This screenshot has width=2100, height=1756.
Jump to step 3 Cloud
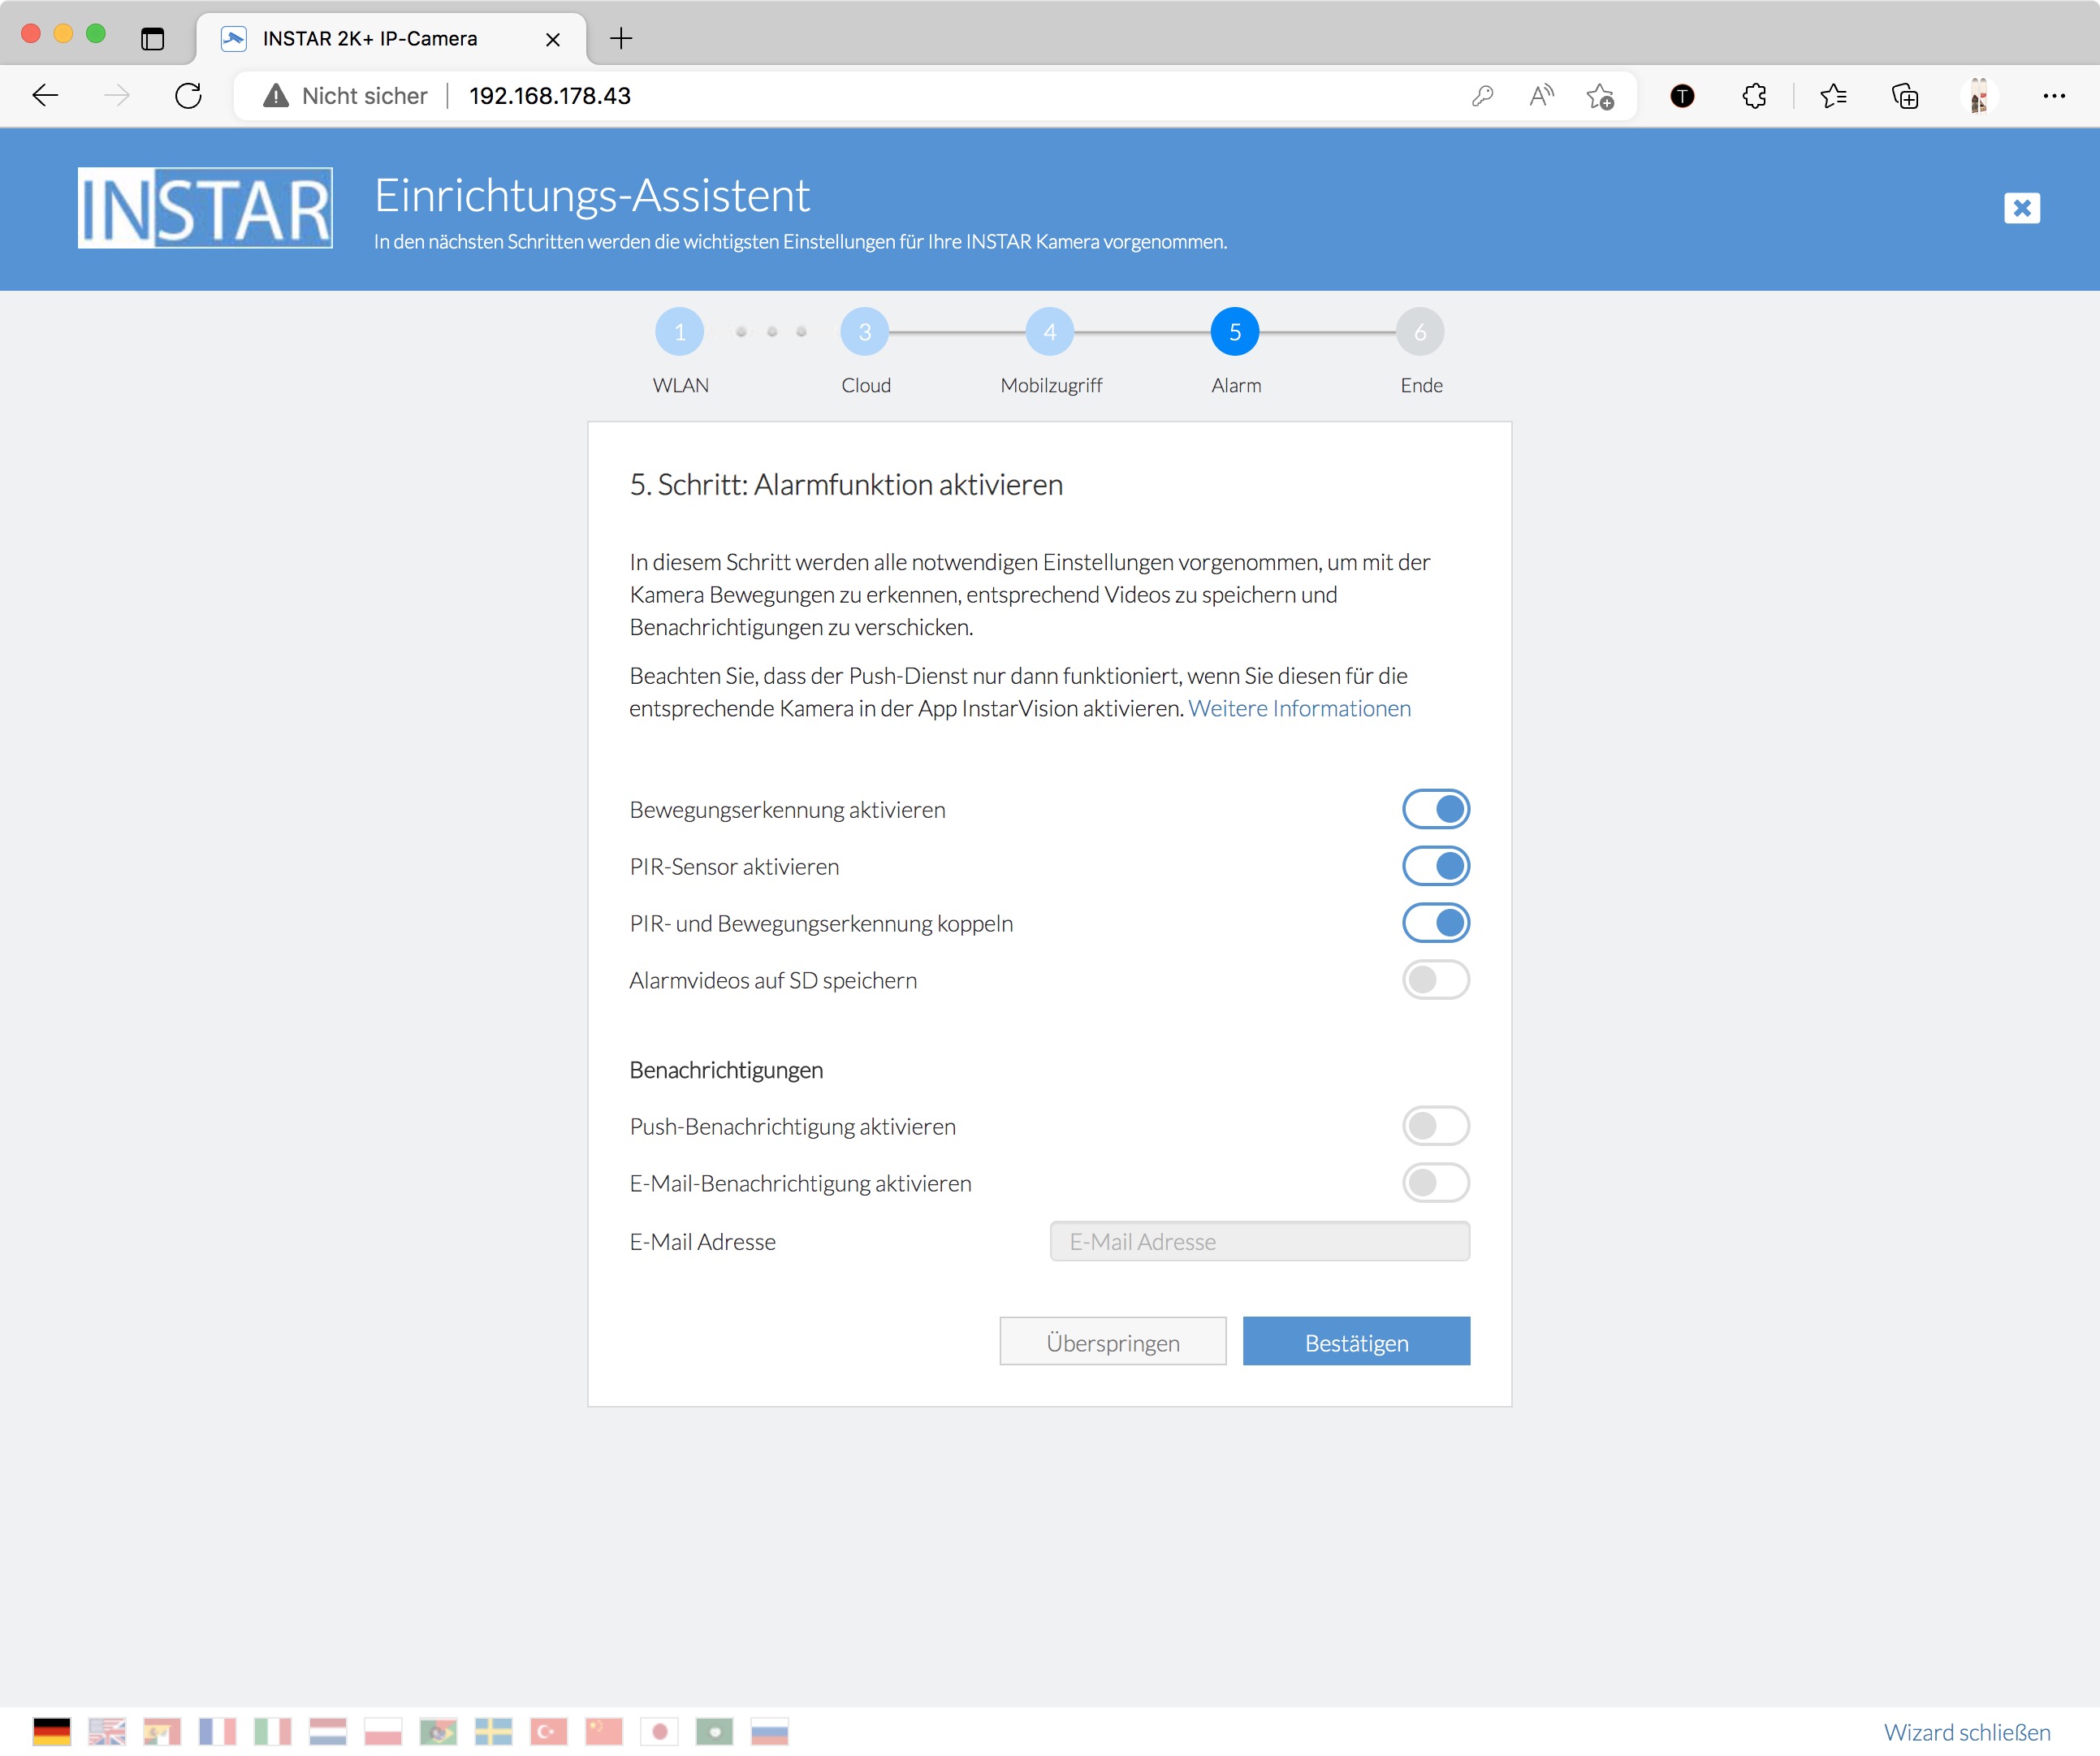(x=864, y=332)
